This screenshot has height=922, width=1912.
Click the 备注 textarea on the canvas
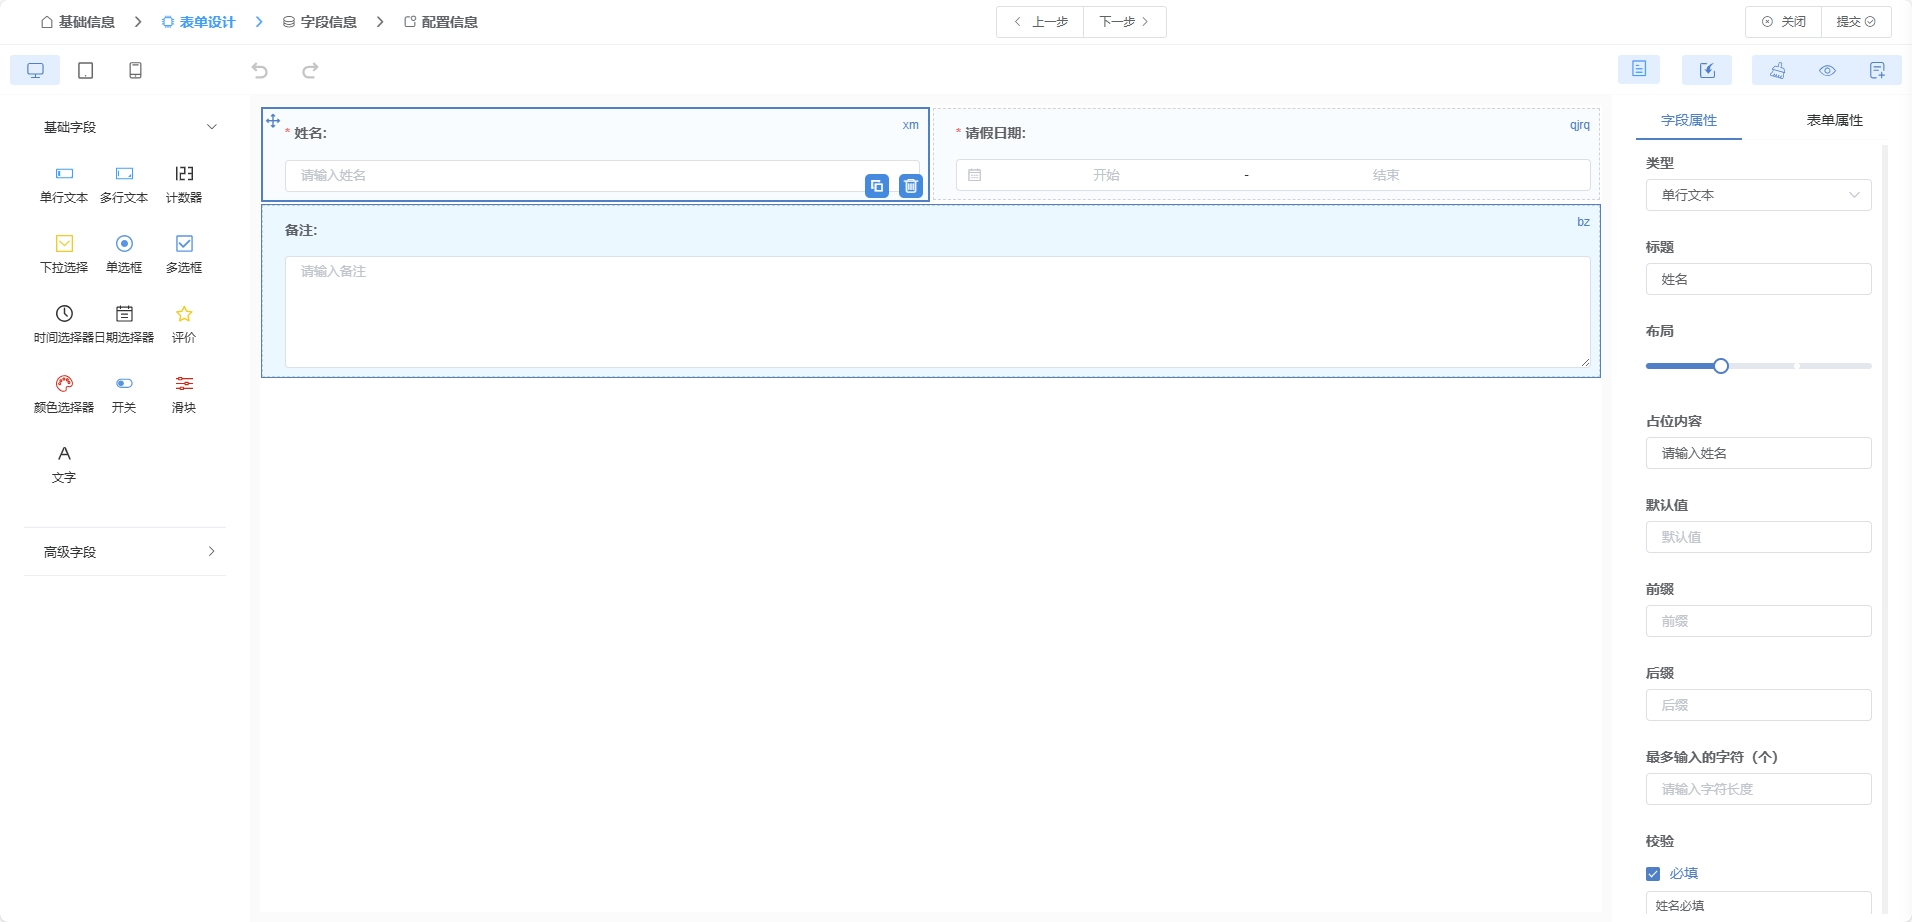[x=937, y=312]
